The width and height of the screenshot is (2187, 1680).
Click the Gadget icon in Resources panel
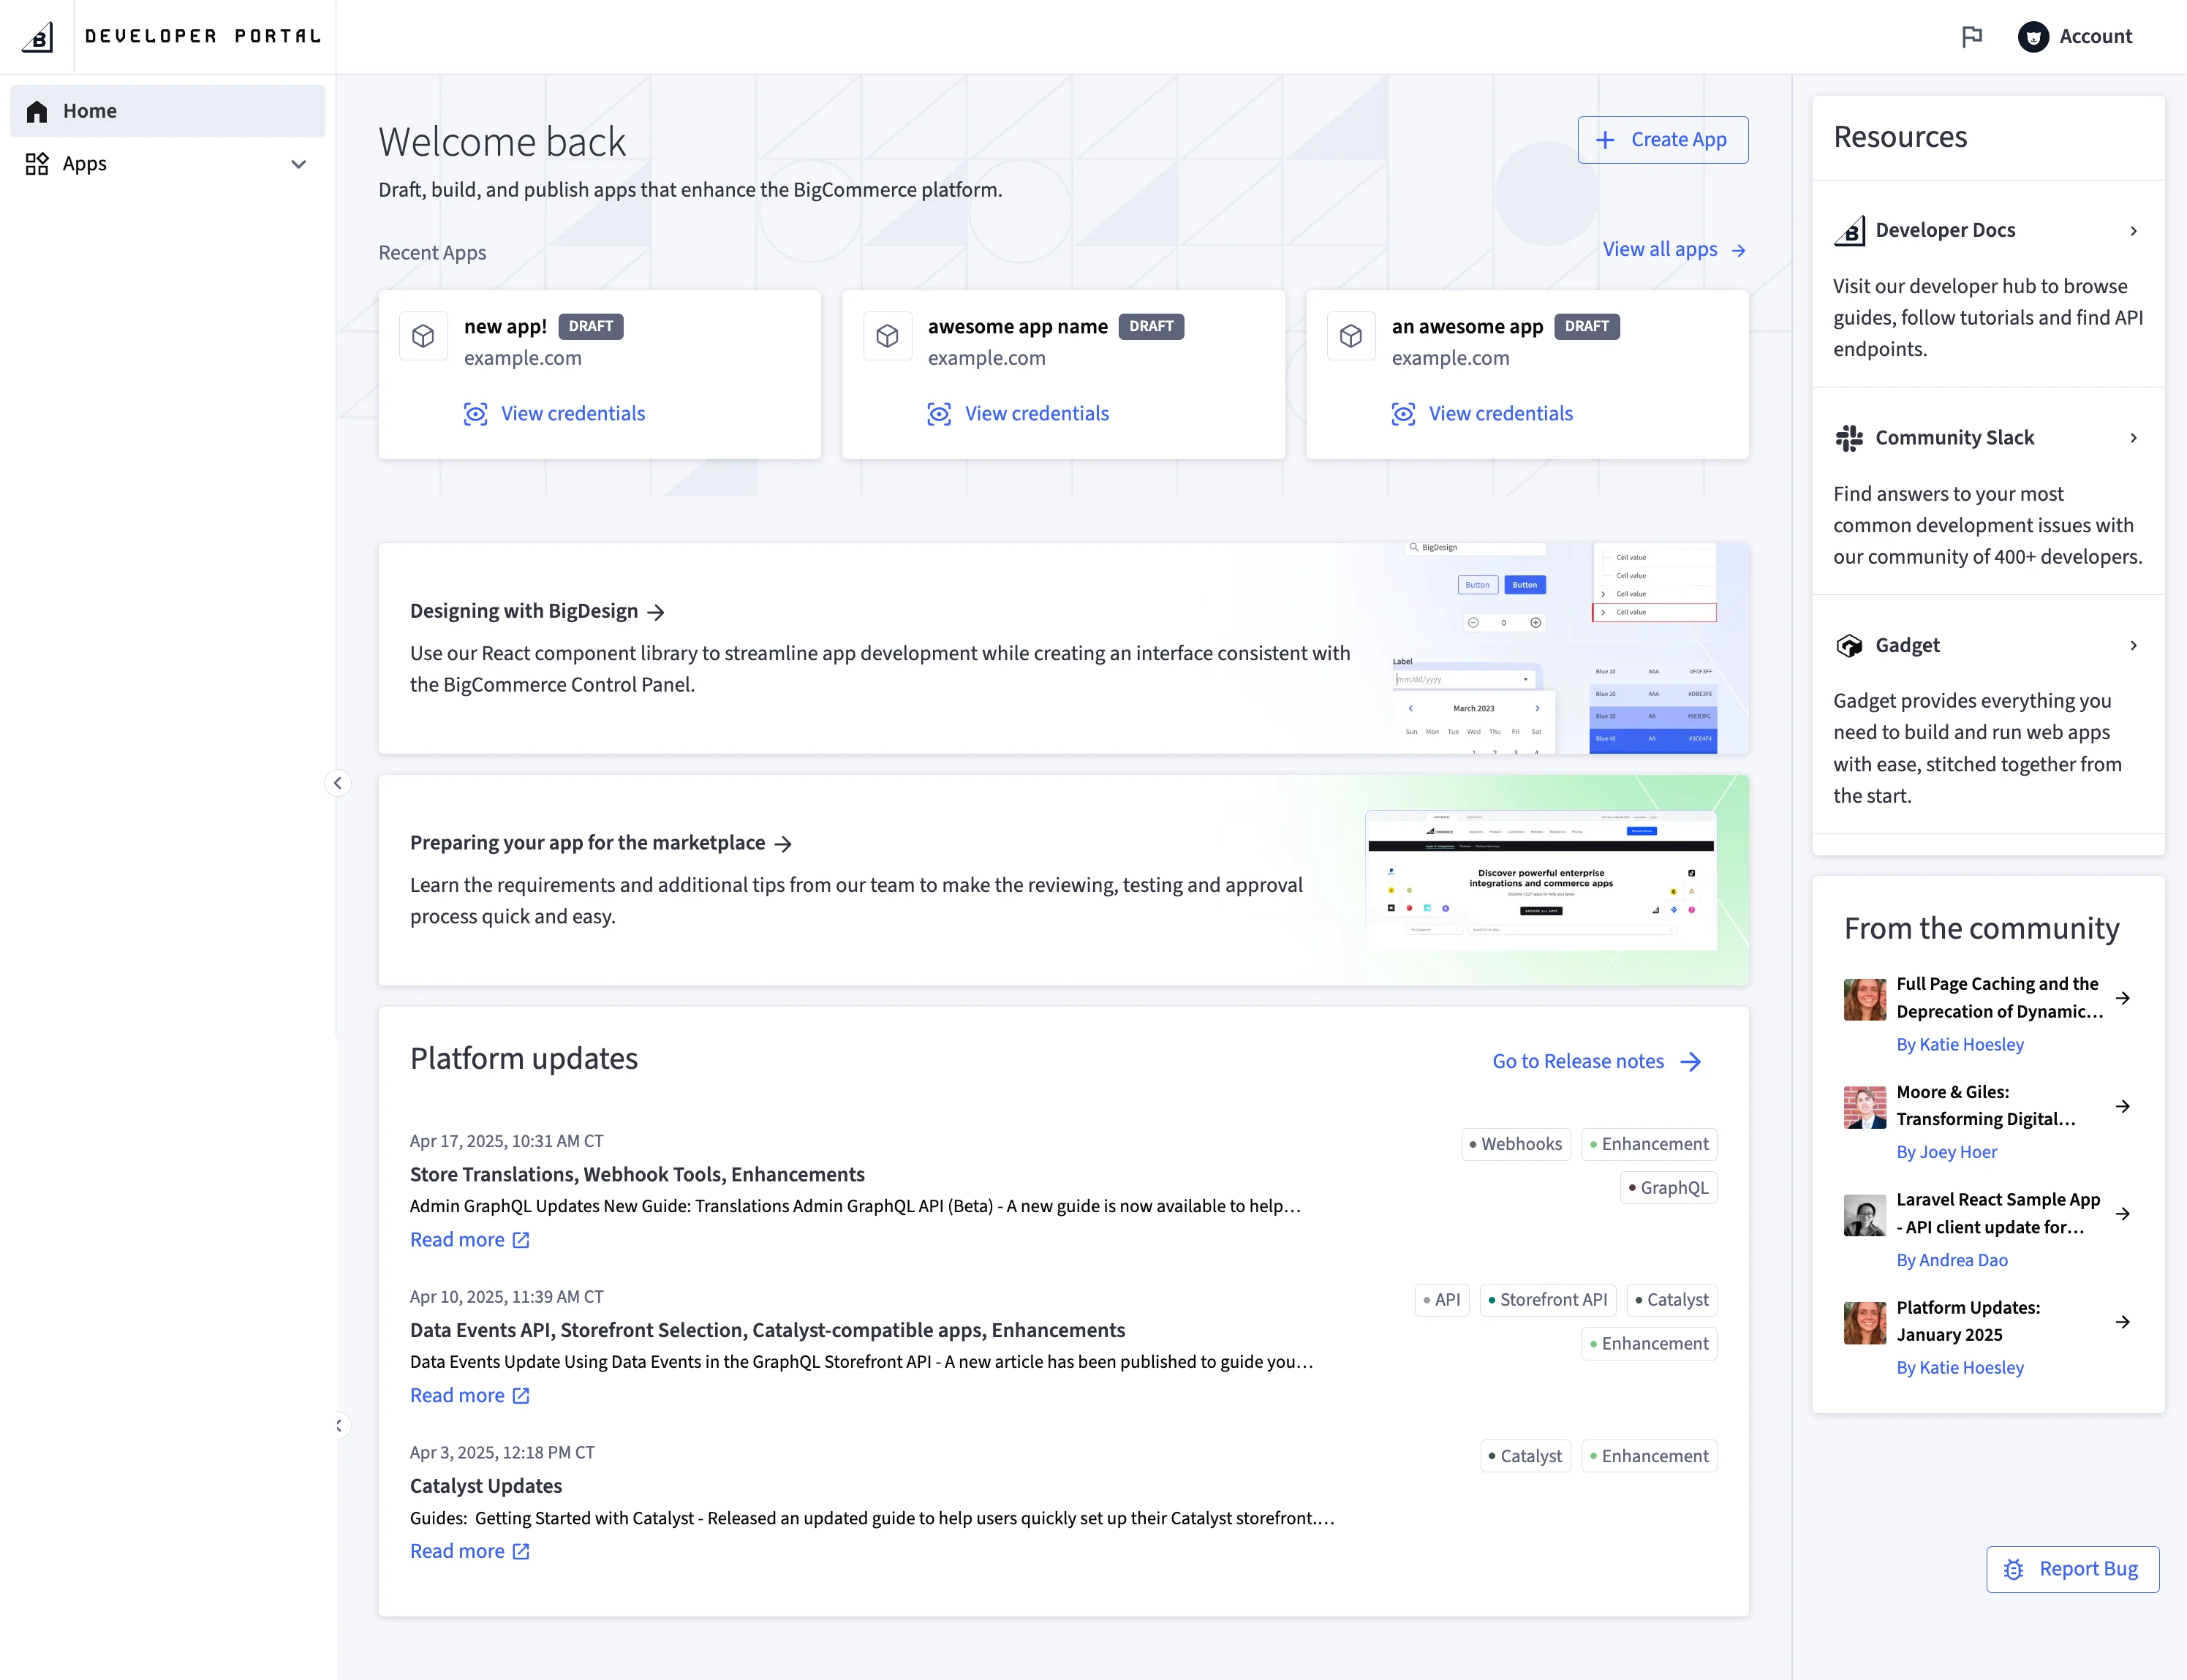(x=1849, y=645)
